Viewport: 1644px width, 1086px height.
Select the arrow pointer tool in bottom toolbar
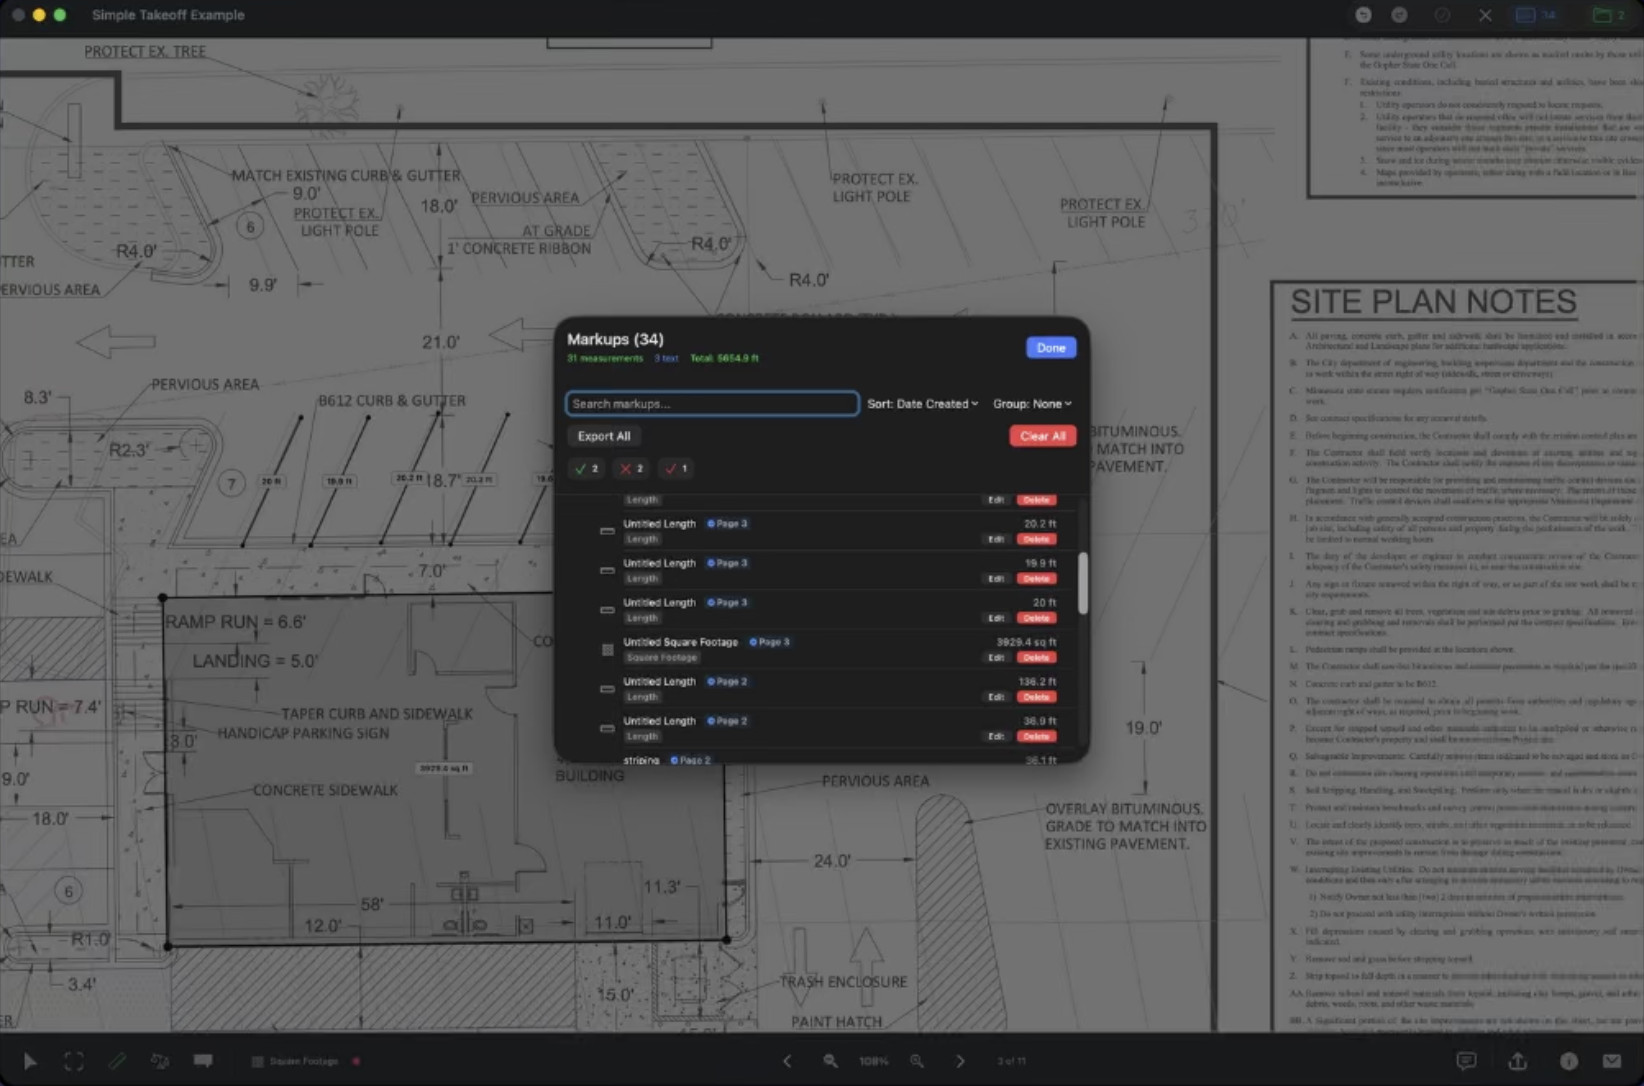(x=30, y=1061)
